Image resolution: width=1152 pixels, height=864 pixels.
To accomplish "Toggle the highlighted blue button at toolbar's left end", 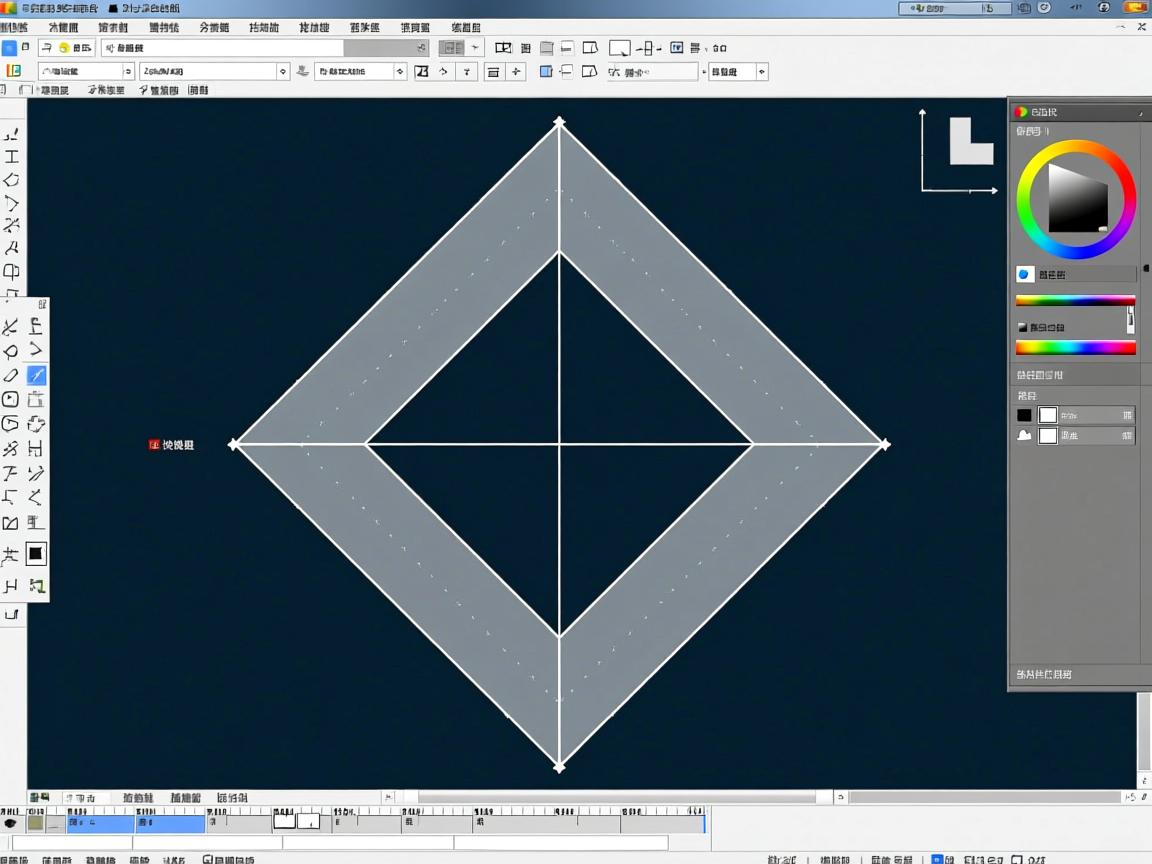I will 9,48.
